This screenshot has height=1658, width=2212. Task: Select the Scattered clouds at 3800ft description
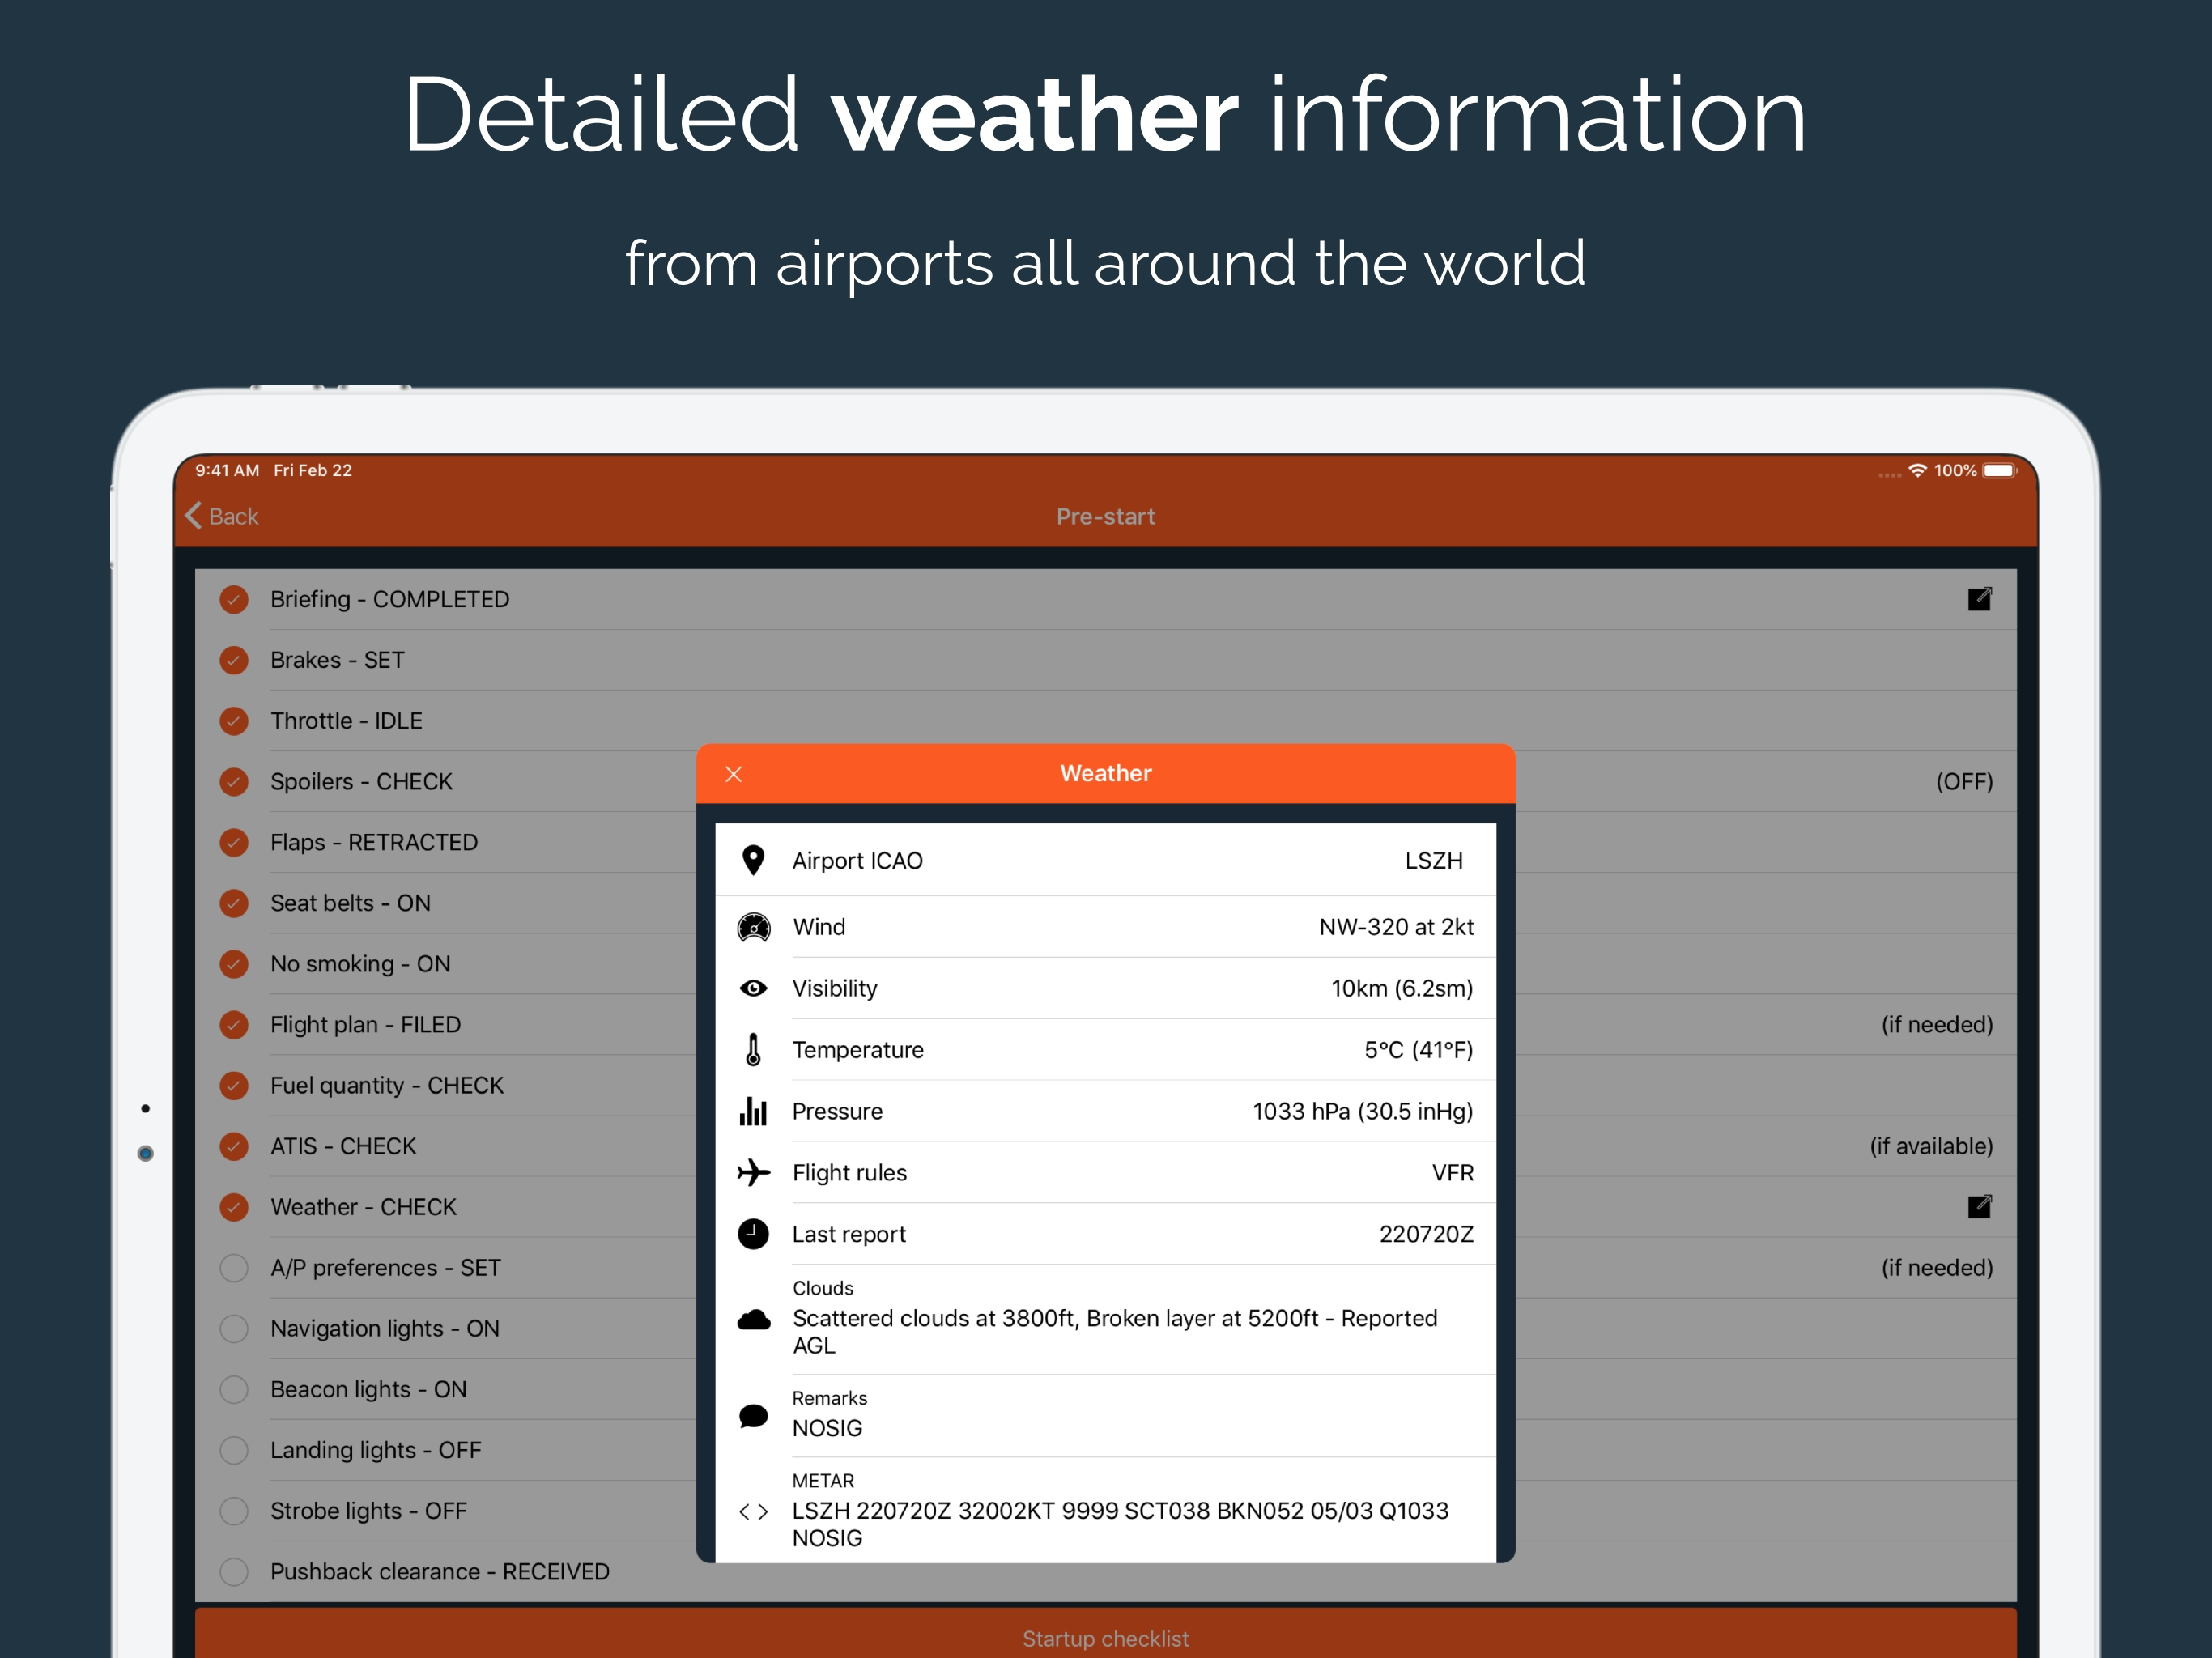pos(1115,1331)
